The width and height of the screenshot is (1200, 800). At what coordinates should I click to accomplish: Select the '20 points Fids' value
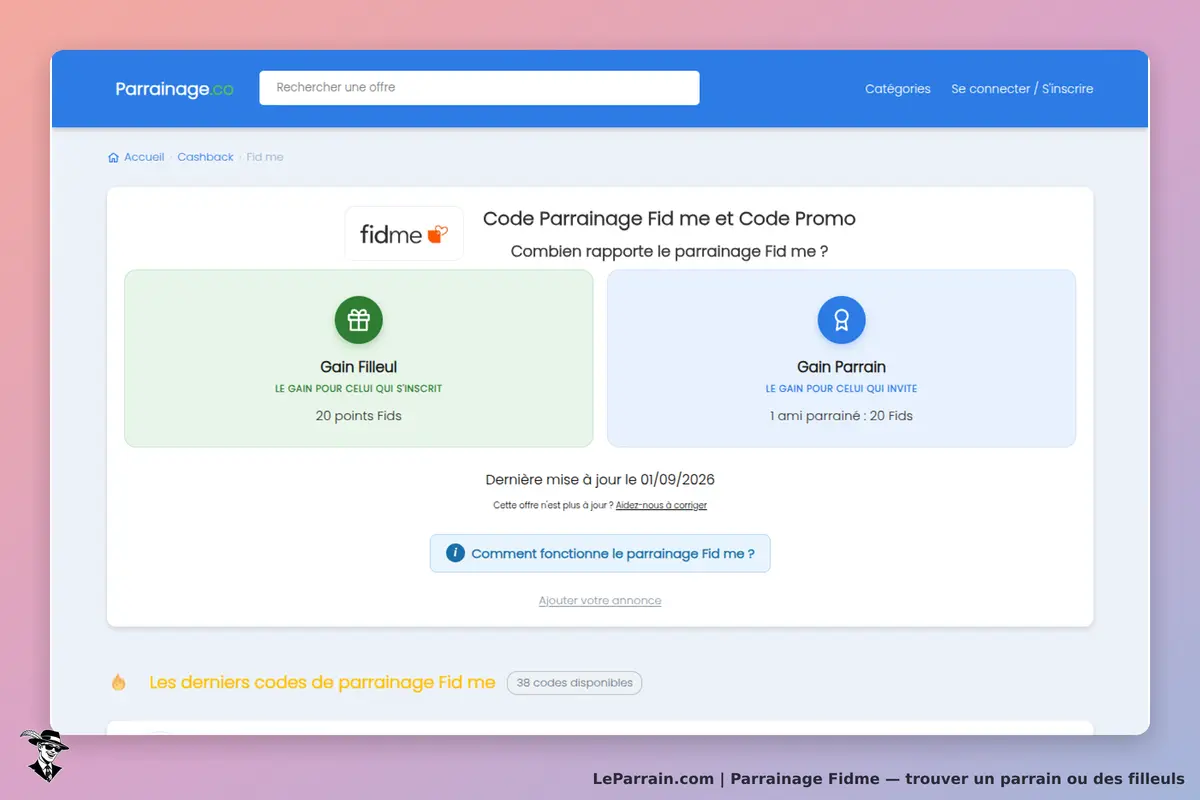click(x=359, y=415)
